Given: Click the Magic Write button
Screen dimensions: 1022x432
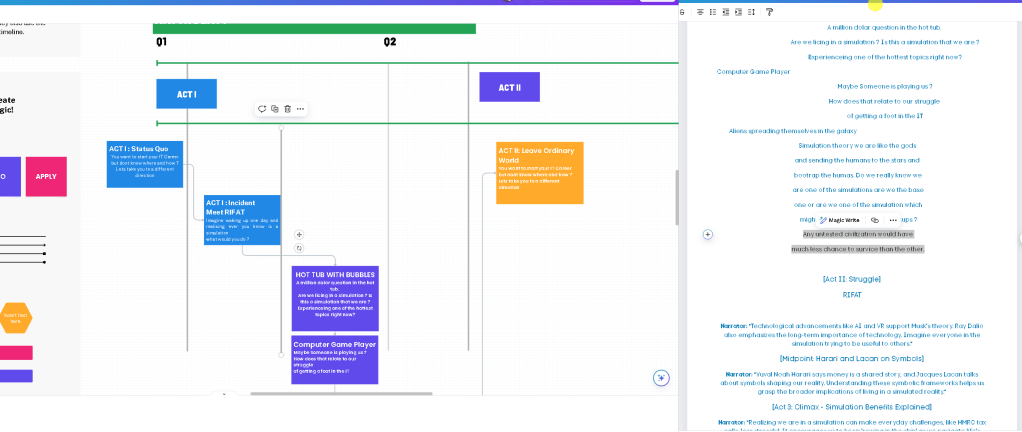Looking at the screenshot, I should [840, 220].
